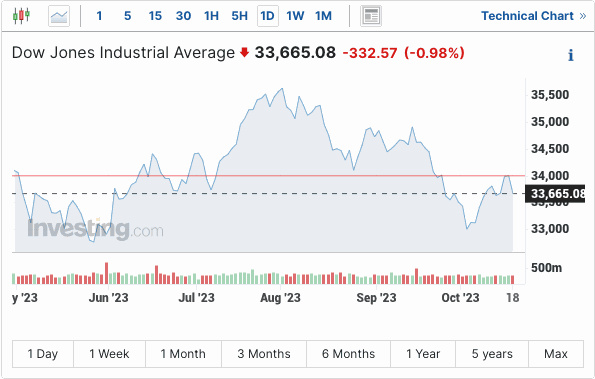Click the Jul '23 date label
This screenshot has height=379, width=595.
[197, 298]
